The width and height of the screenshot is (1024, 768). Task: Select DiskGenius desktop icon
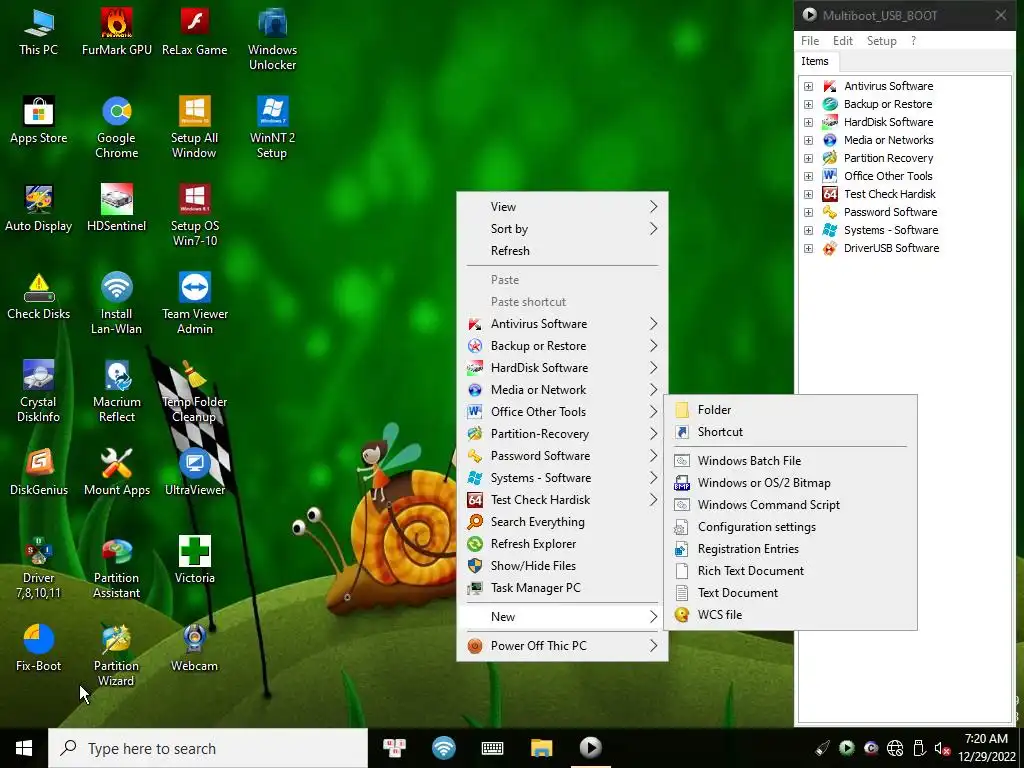(39, 472)
